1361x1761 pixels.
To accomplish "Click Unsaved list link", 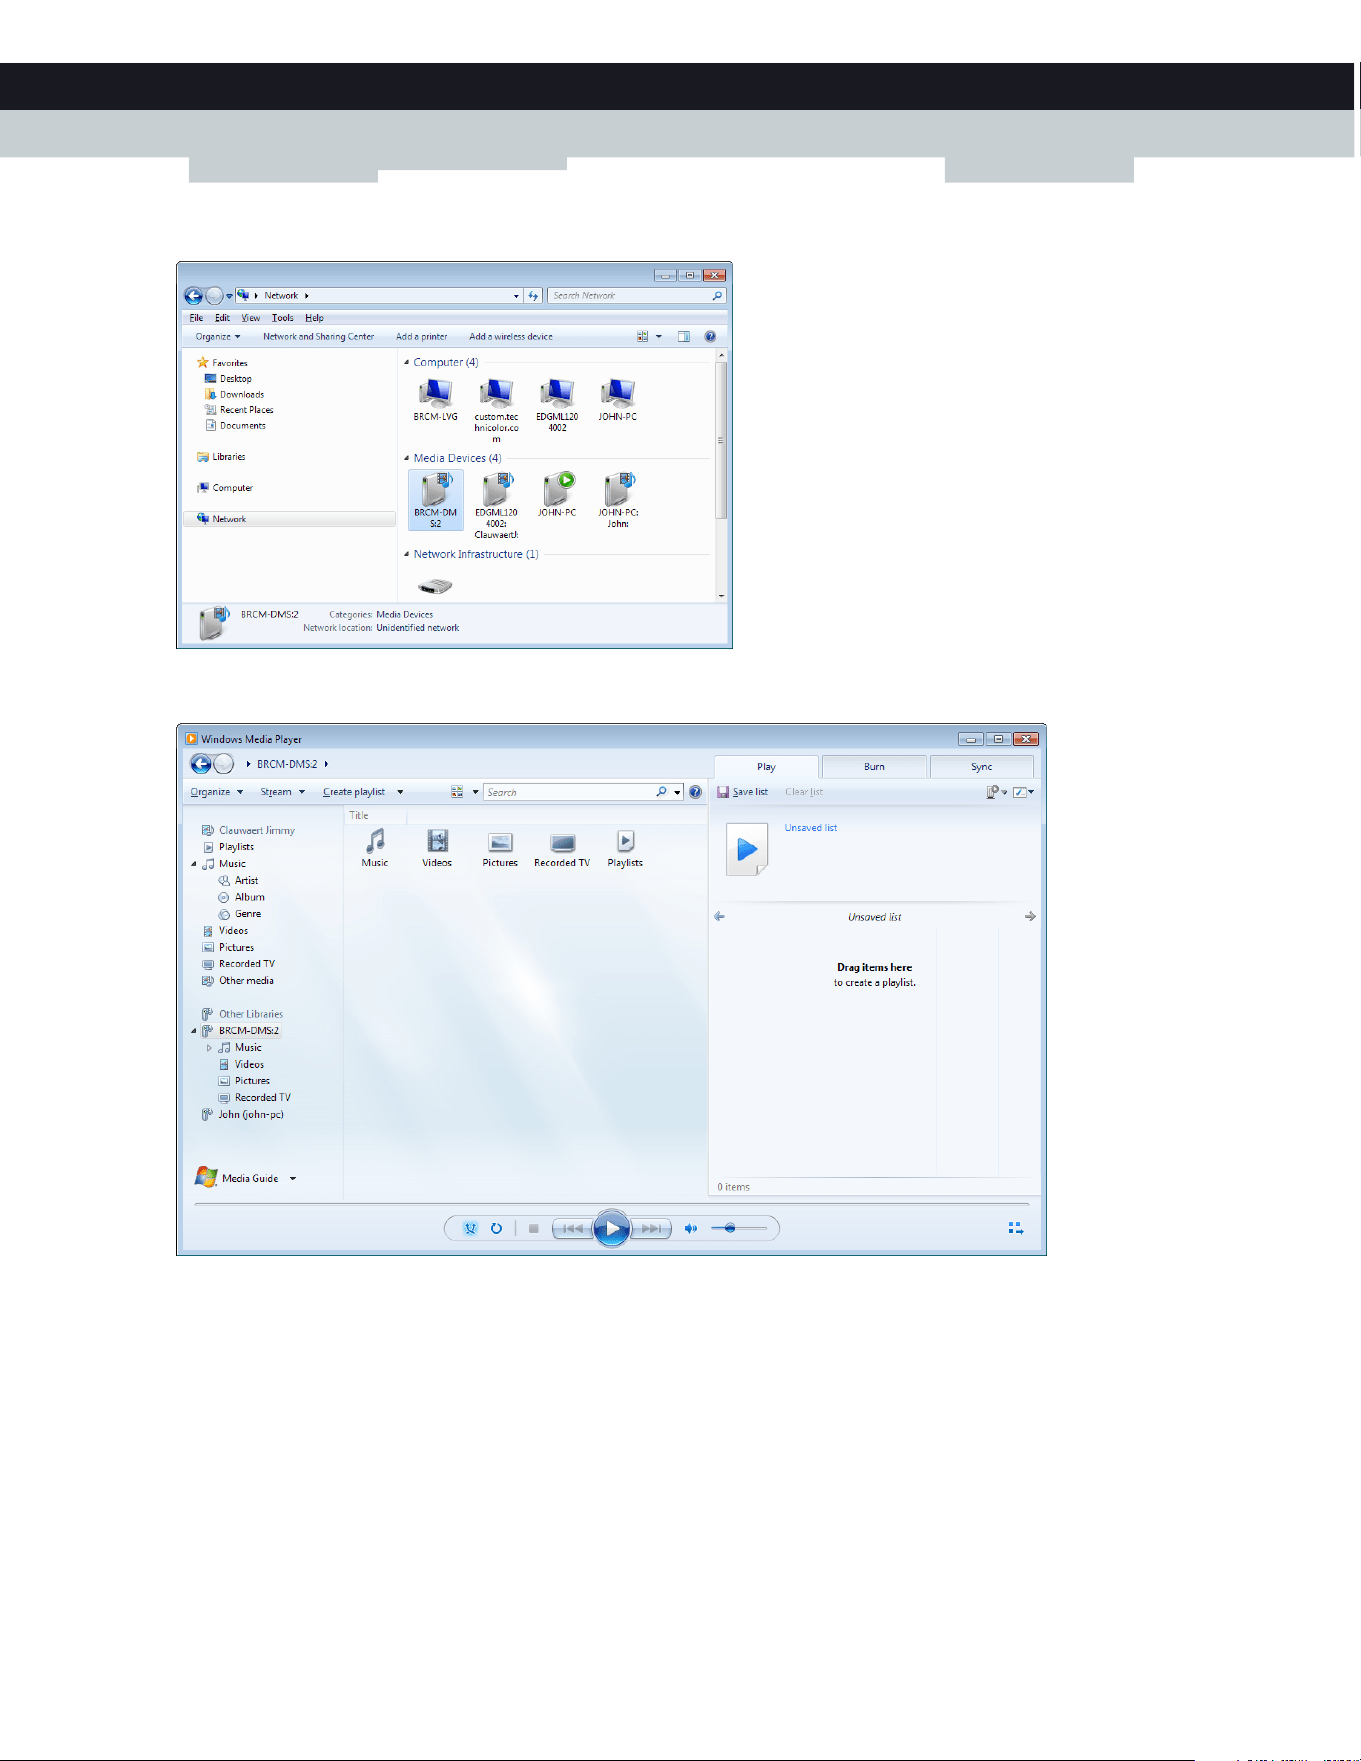I will click(x=811, y=828).
